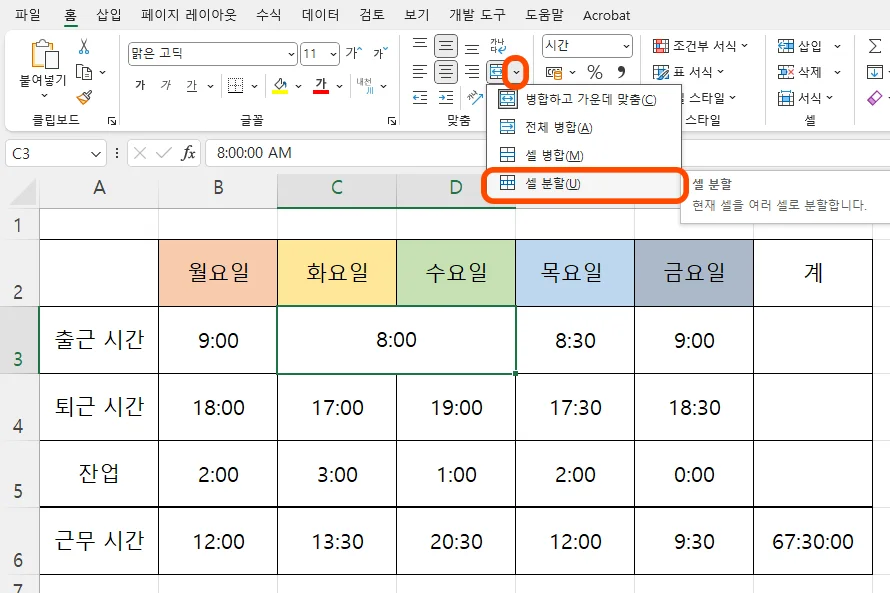Open the number format 시간 dropdown
Screen dimensions: 890x593
tap(626, 46)
